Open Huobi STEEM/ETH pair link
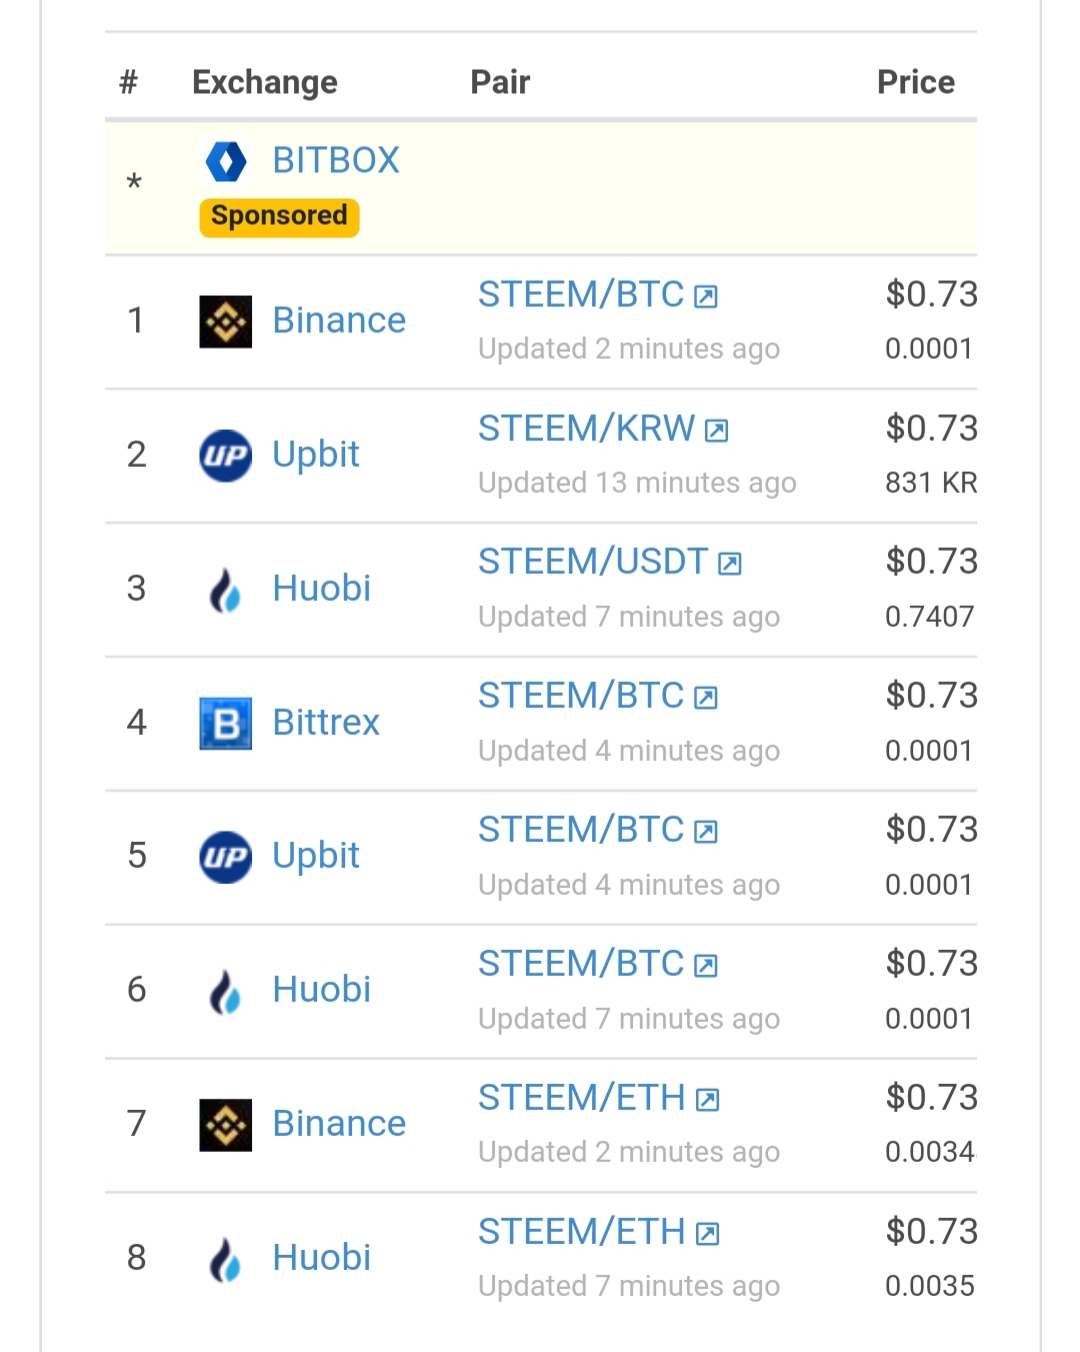This screenshot has height=1352, width=1080. coord(582,1232)
